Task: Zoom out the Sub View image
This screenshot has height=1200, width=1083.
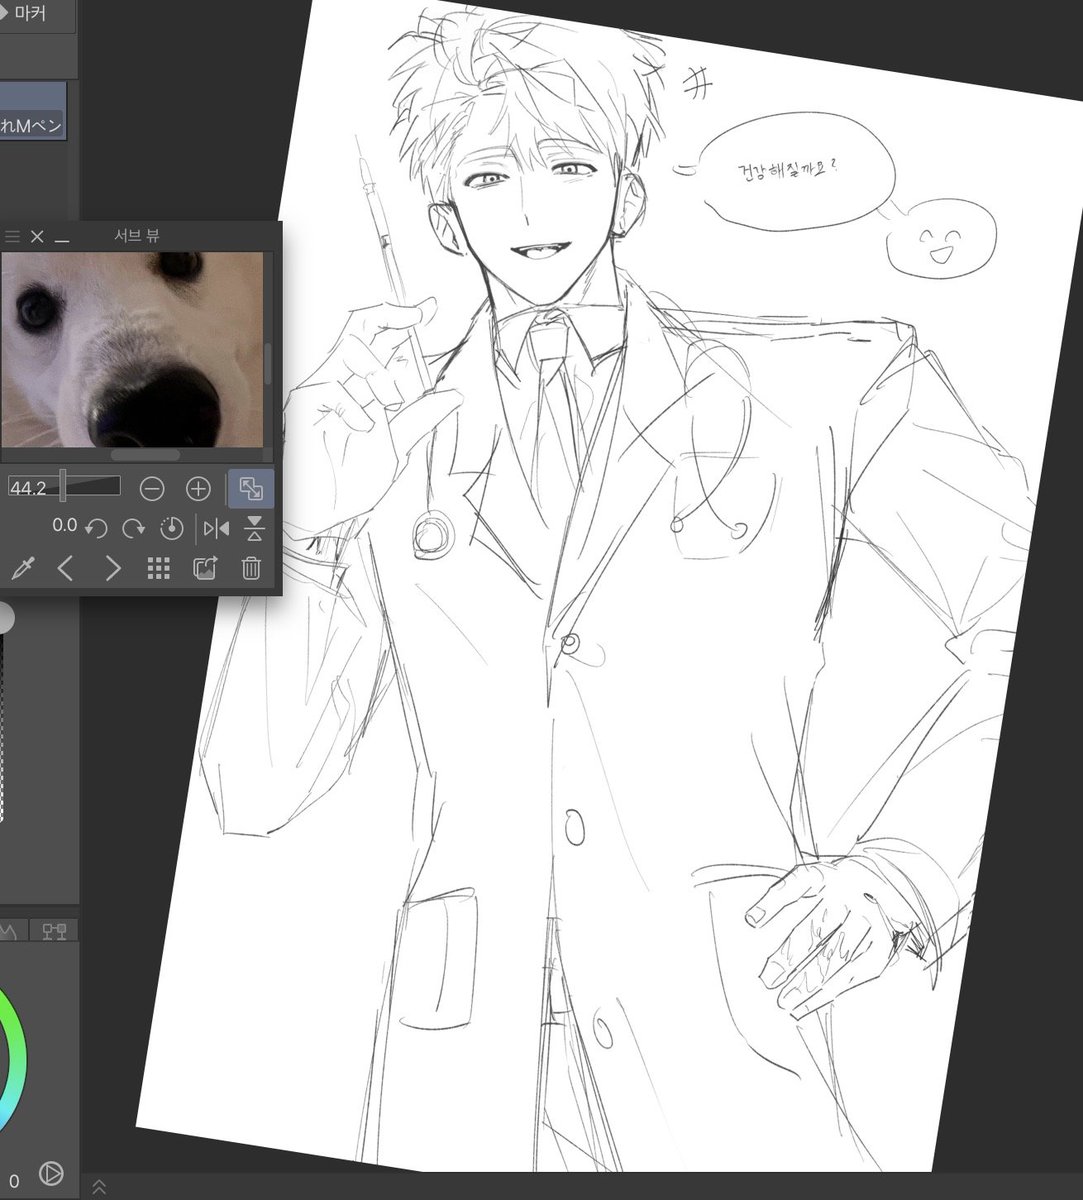Action: [x=152, y=489]
